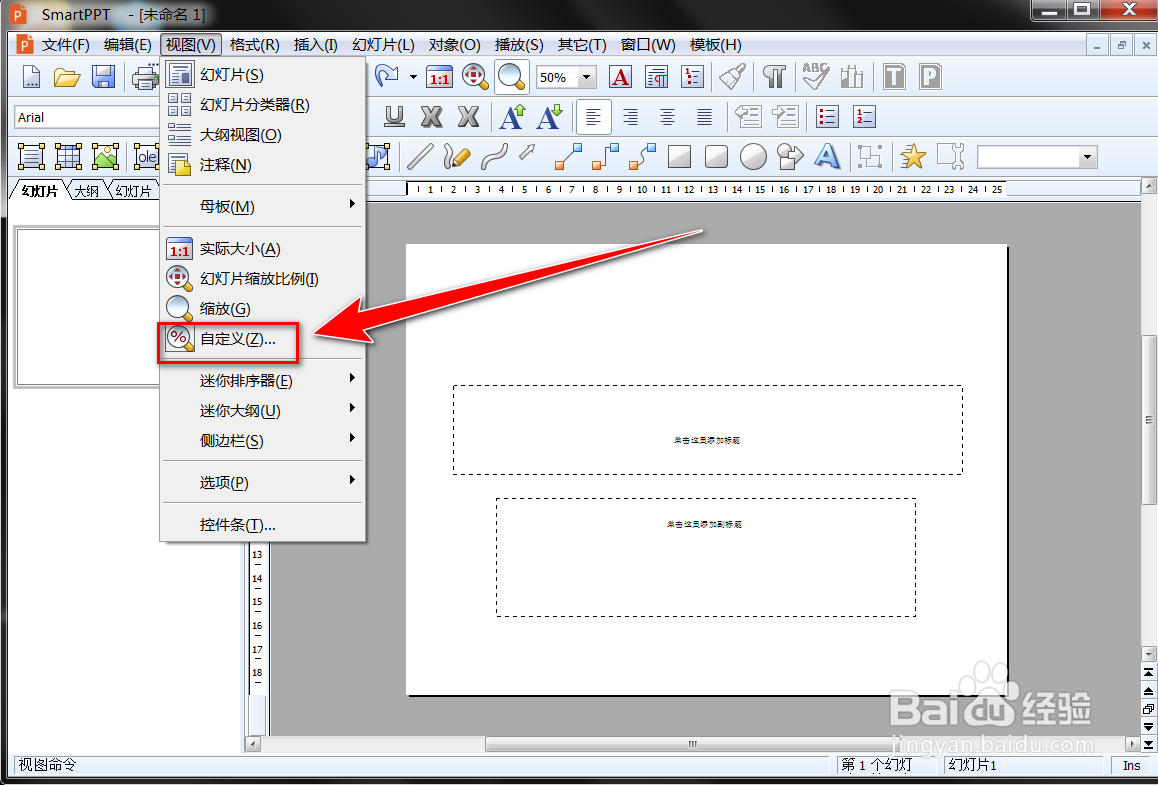This screenshot has width=1158, height=785.
Task: Click the ABC spell check icon
Action: tap(815, 76)
